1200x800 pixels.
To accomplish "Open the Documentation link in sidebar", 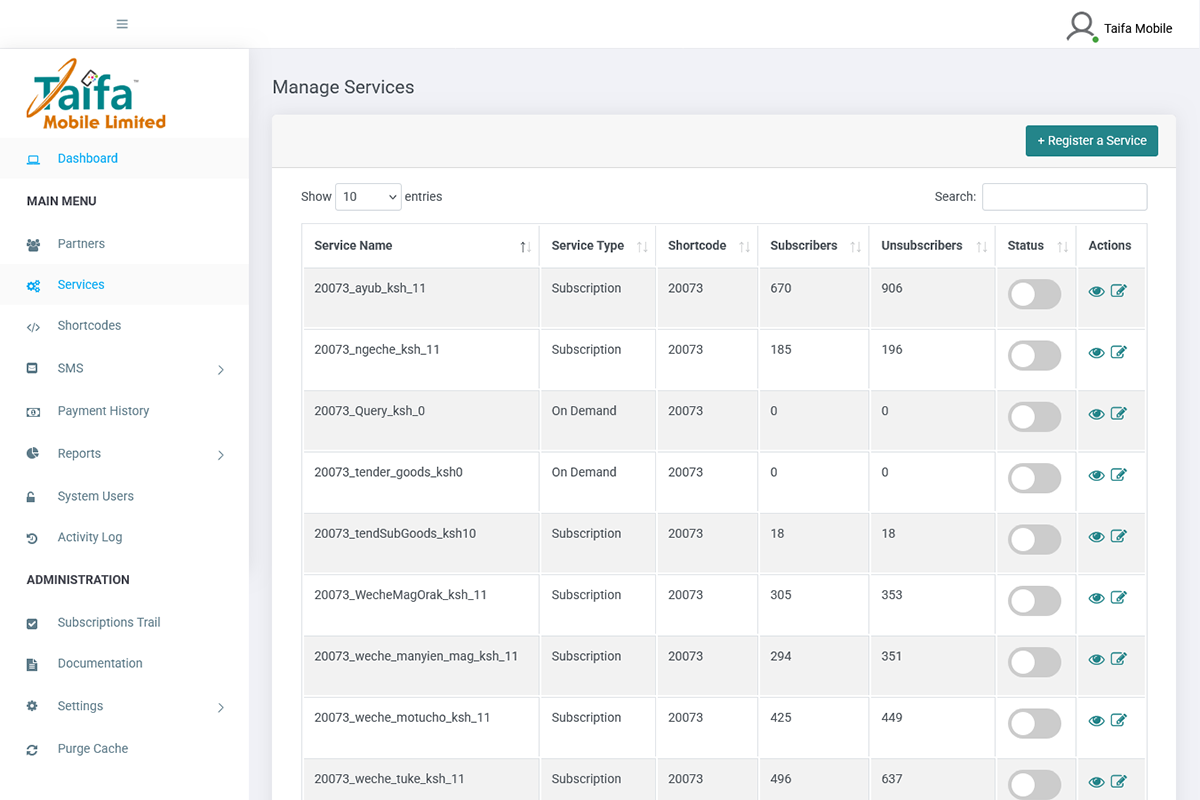I will 100,664.
